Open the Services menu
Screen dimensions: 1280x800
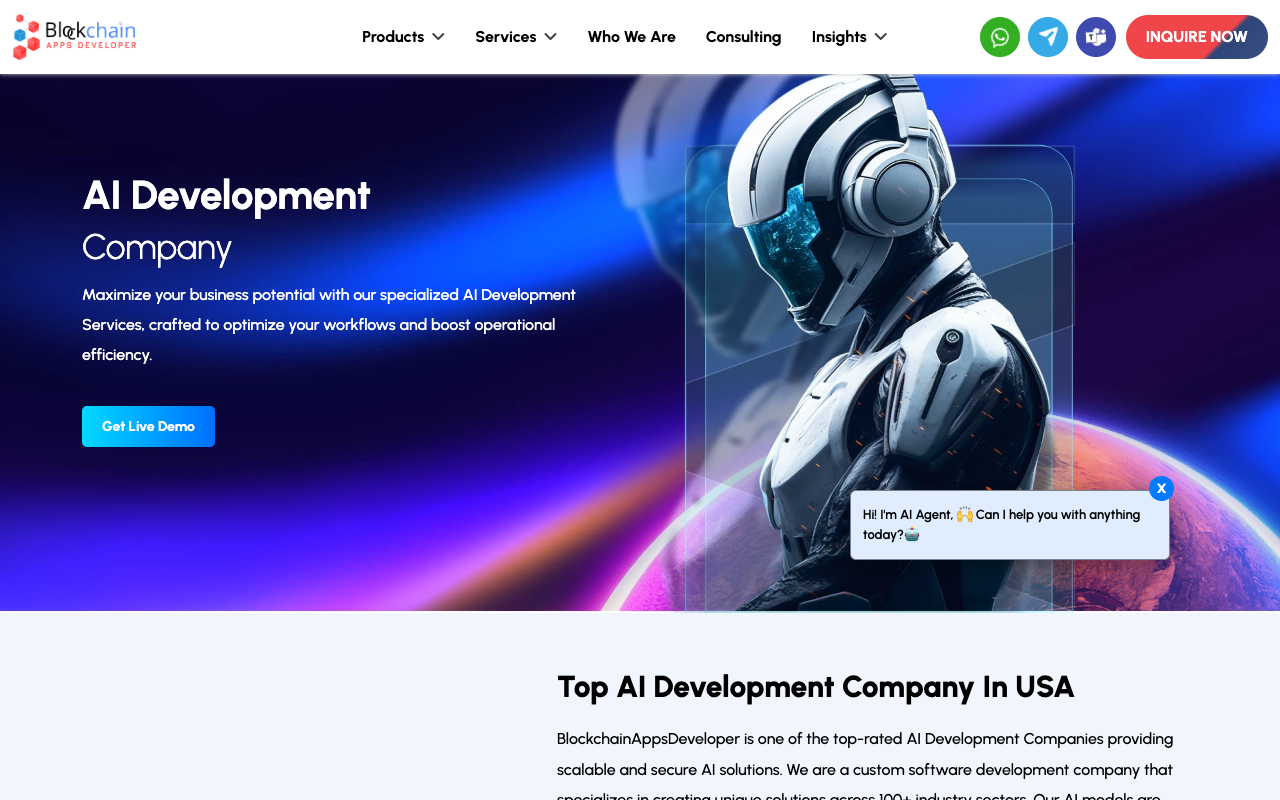[x=506, y=37]
